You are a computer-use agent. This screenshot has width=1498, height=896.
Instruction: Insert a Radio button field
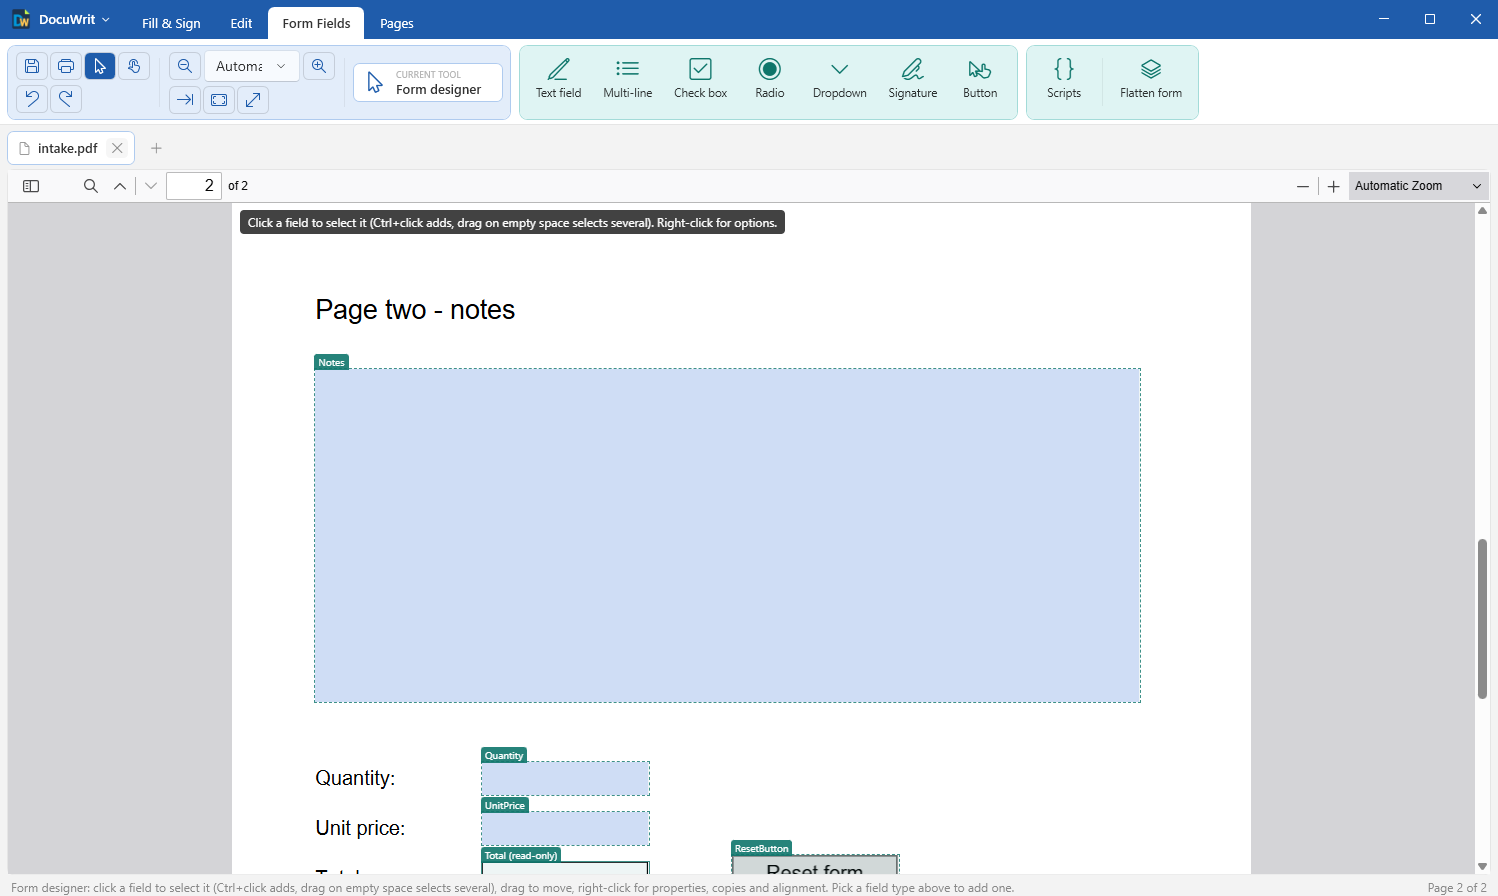coord(770,79)
